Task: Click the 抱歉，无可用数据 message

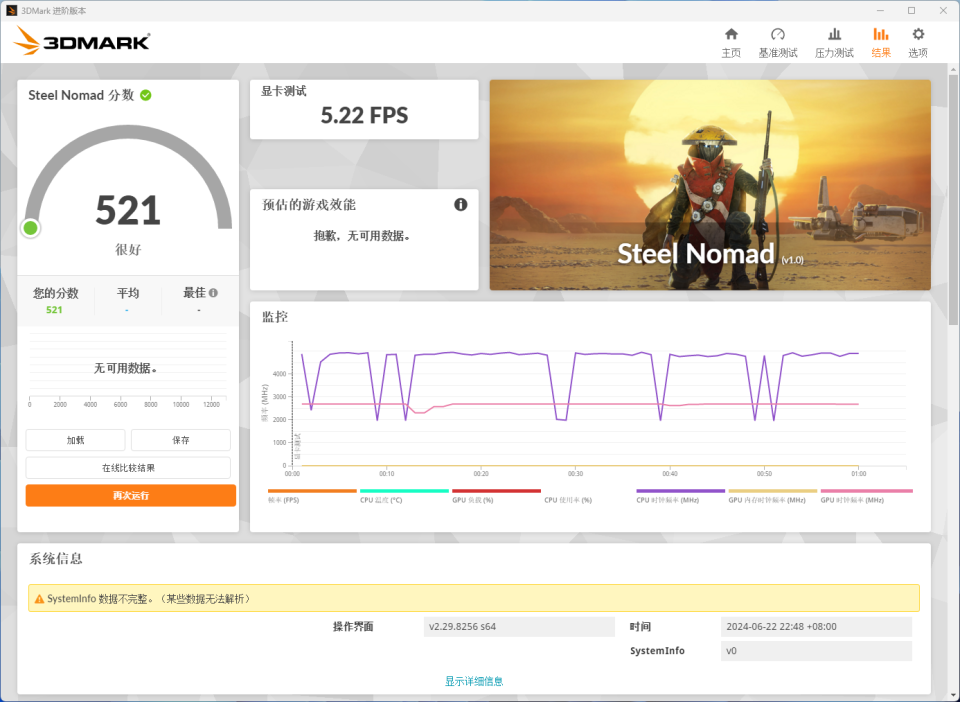Action: tap(362, 236)
